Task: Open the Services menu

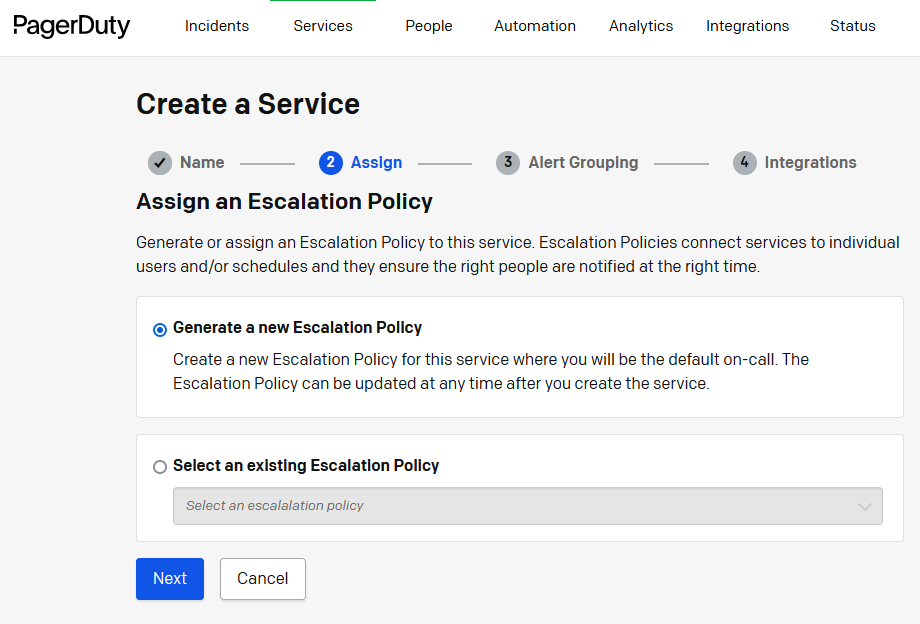Action: click(322, 26)
